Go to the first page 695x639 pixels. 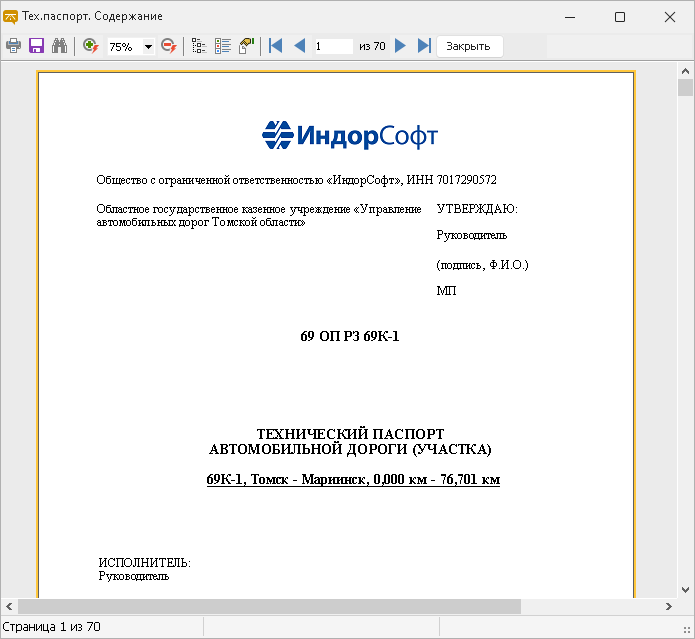click(276, 46)
